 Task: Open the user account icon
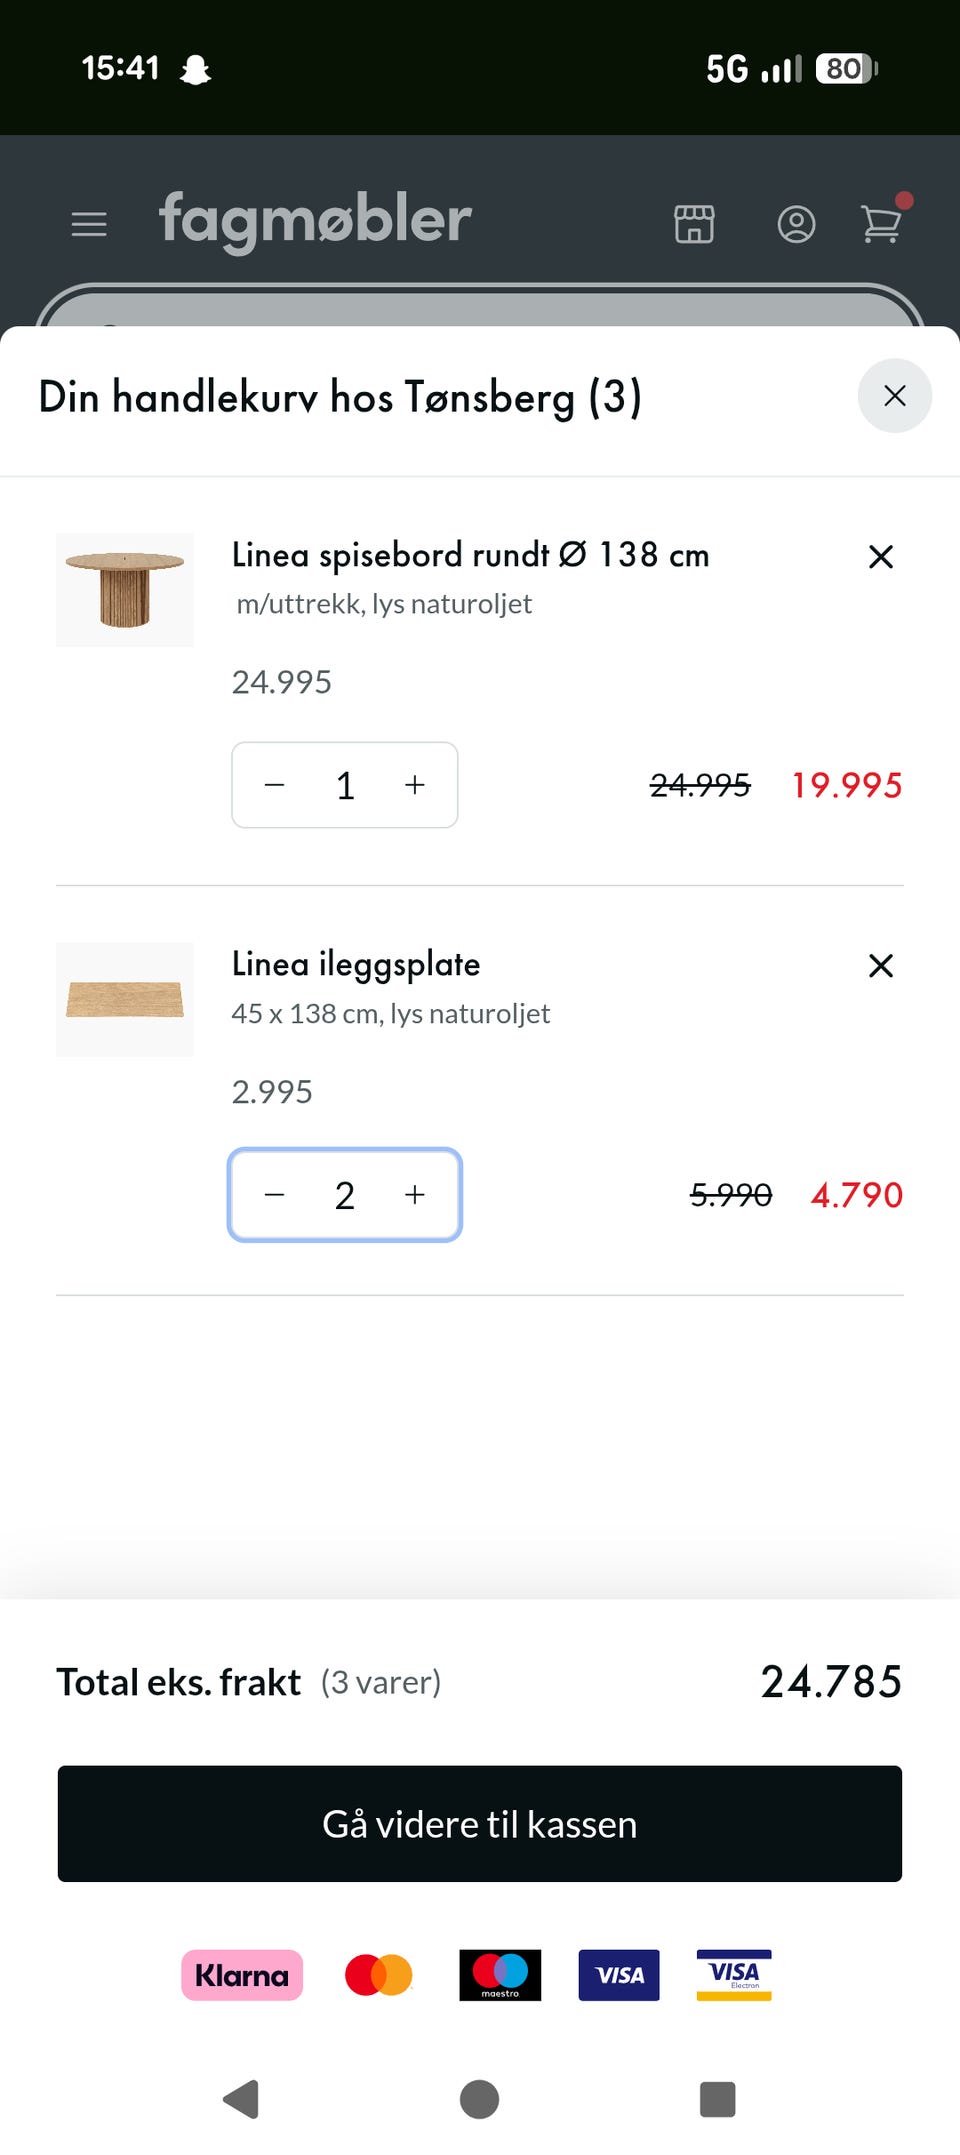click(x=796, y=224)
